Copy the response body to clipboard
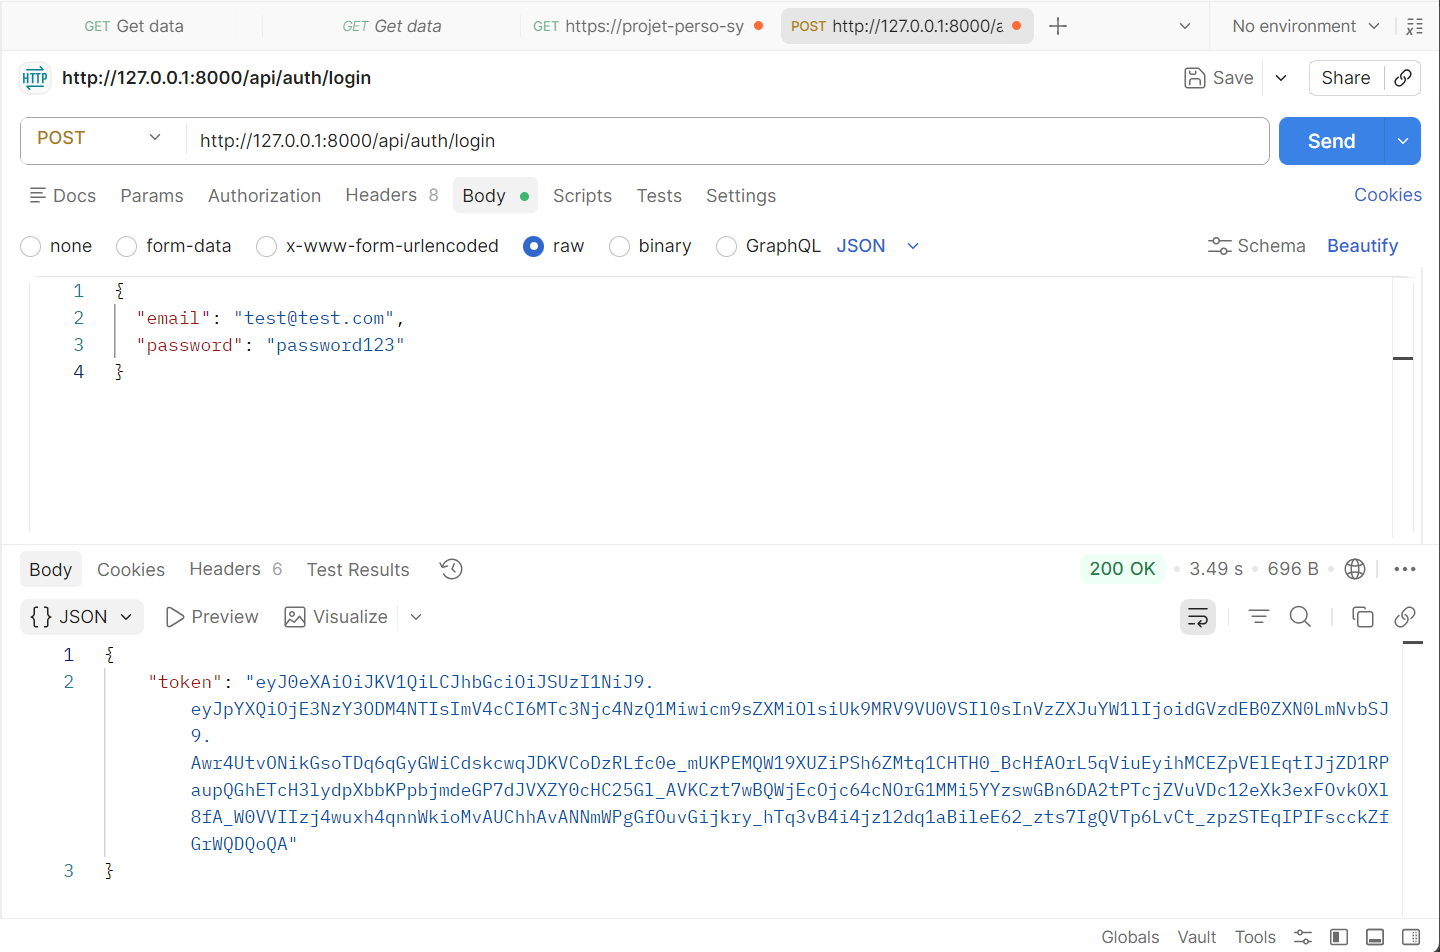Image resolution: width=1440 pixels, height=952 pixels. pyautogui.click(x=1362, y=617)
